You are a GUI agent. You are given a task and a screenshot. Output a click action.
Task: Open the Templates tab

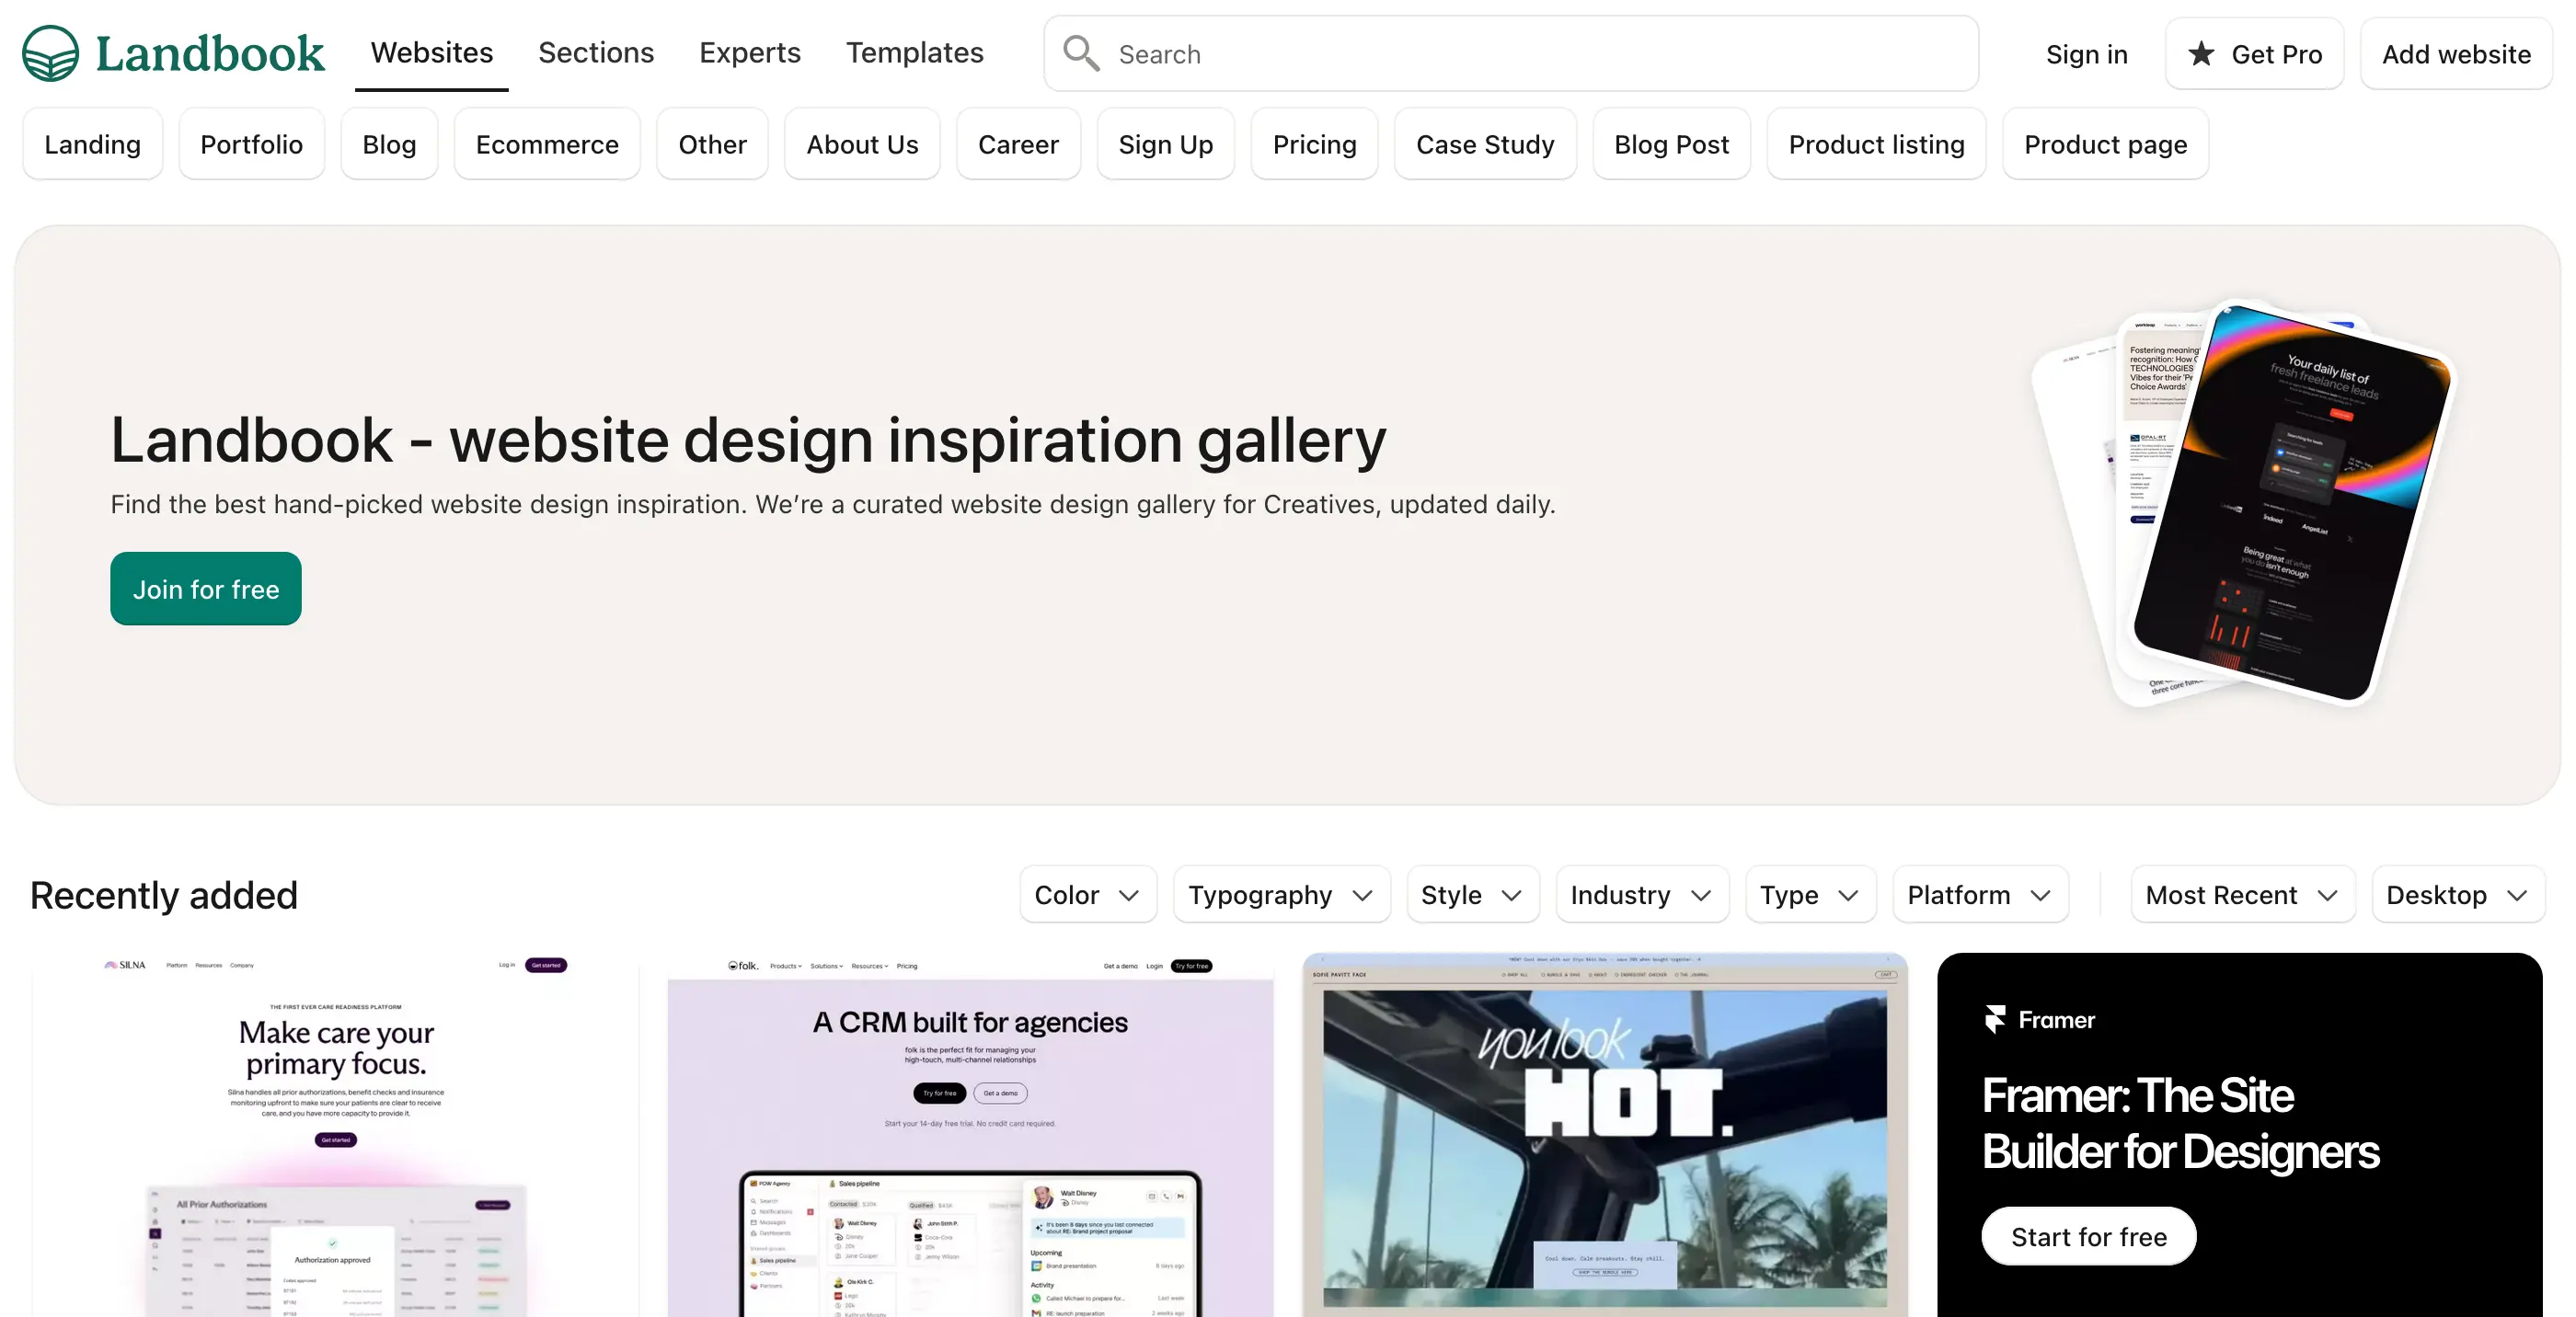click(915, 52)
